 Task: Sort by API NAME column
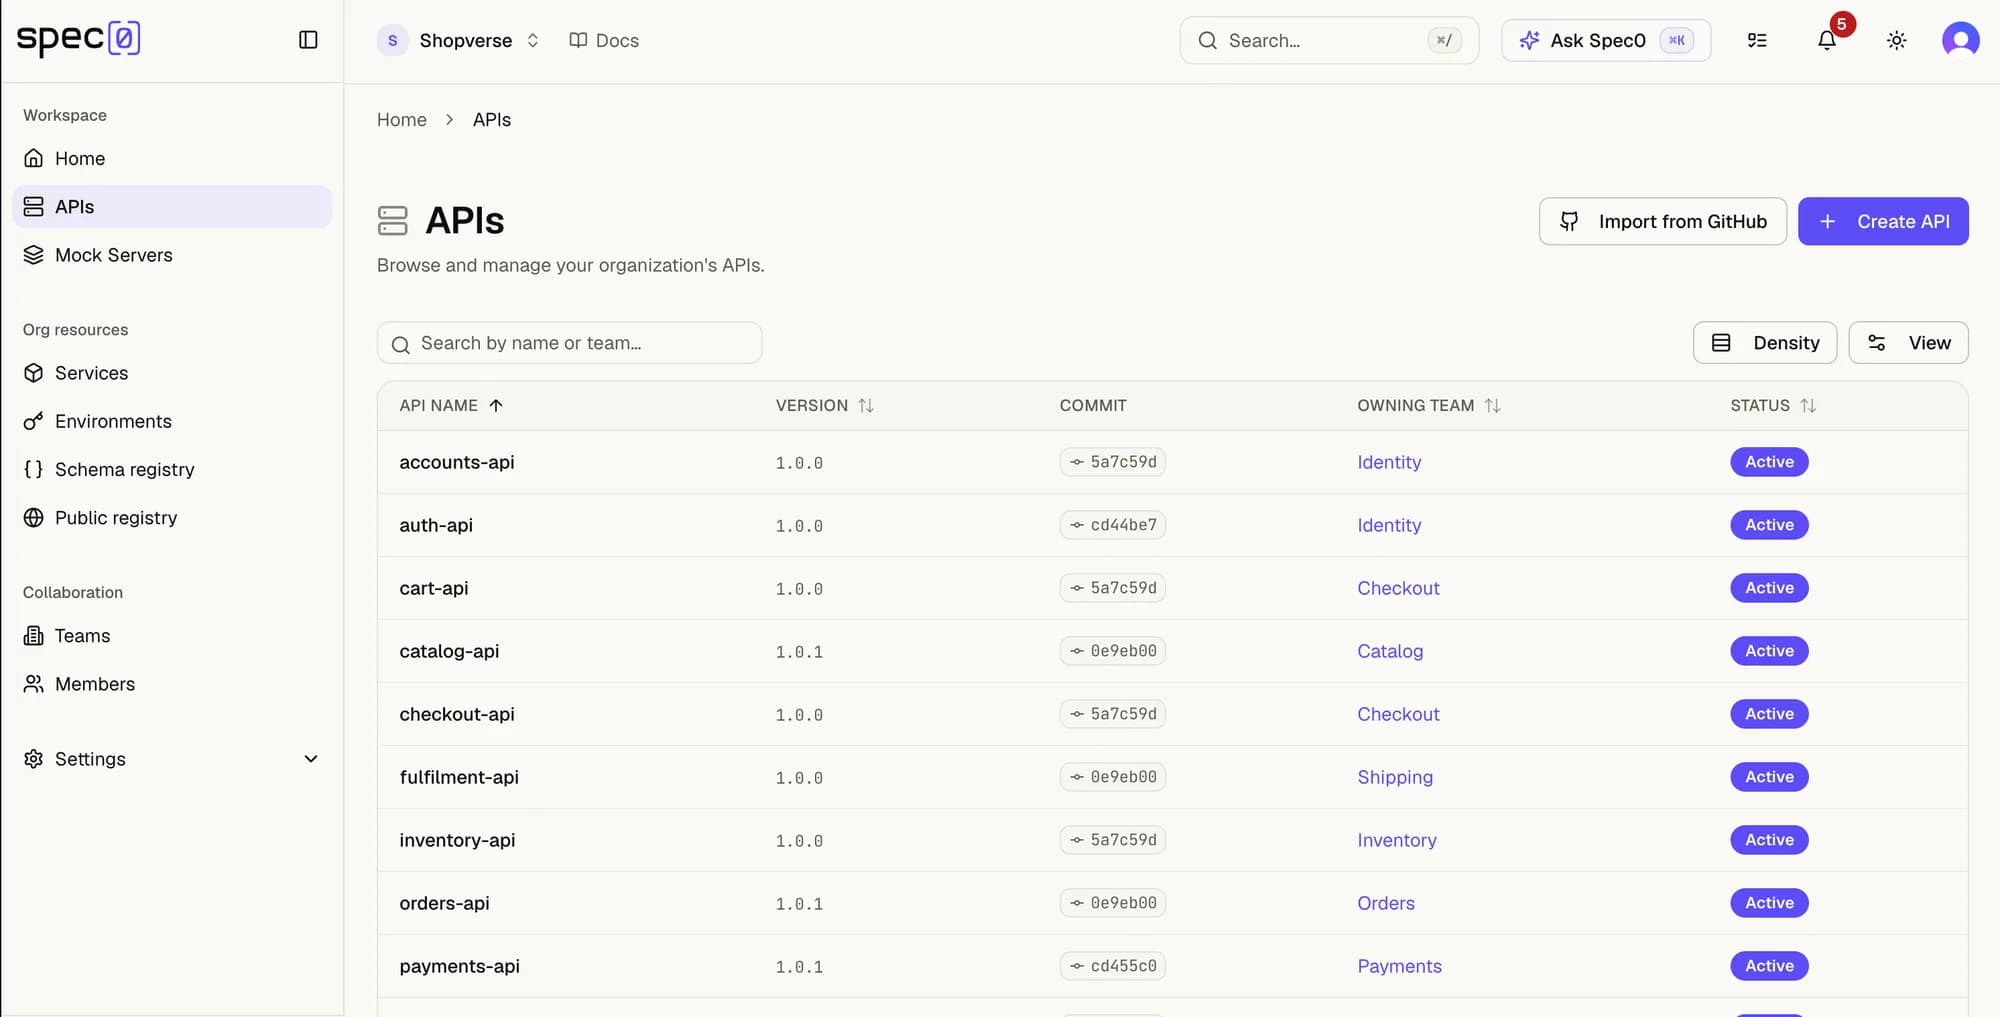pos(451,405)
